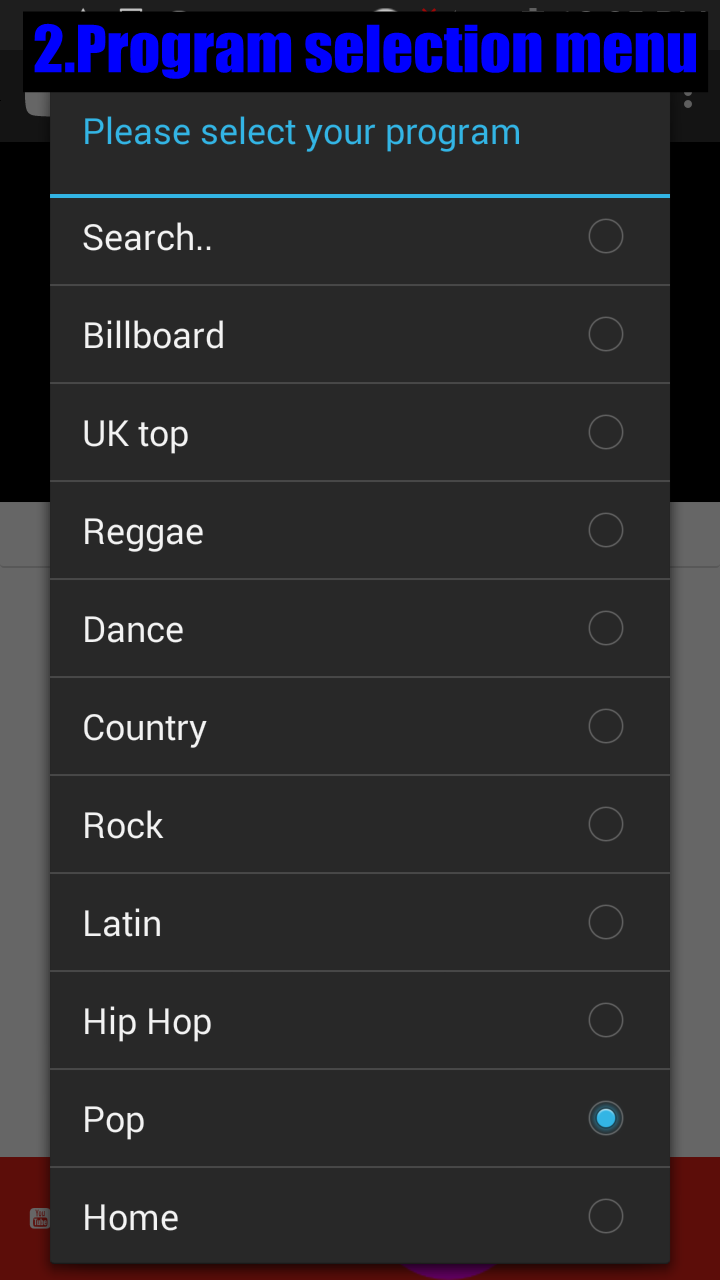720x1280 pixels.
Task: Choose the Rock program label
Action: pos(123,826)
